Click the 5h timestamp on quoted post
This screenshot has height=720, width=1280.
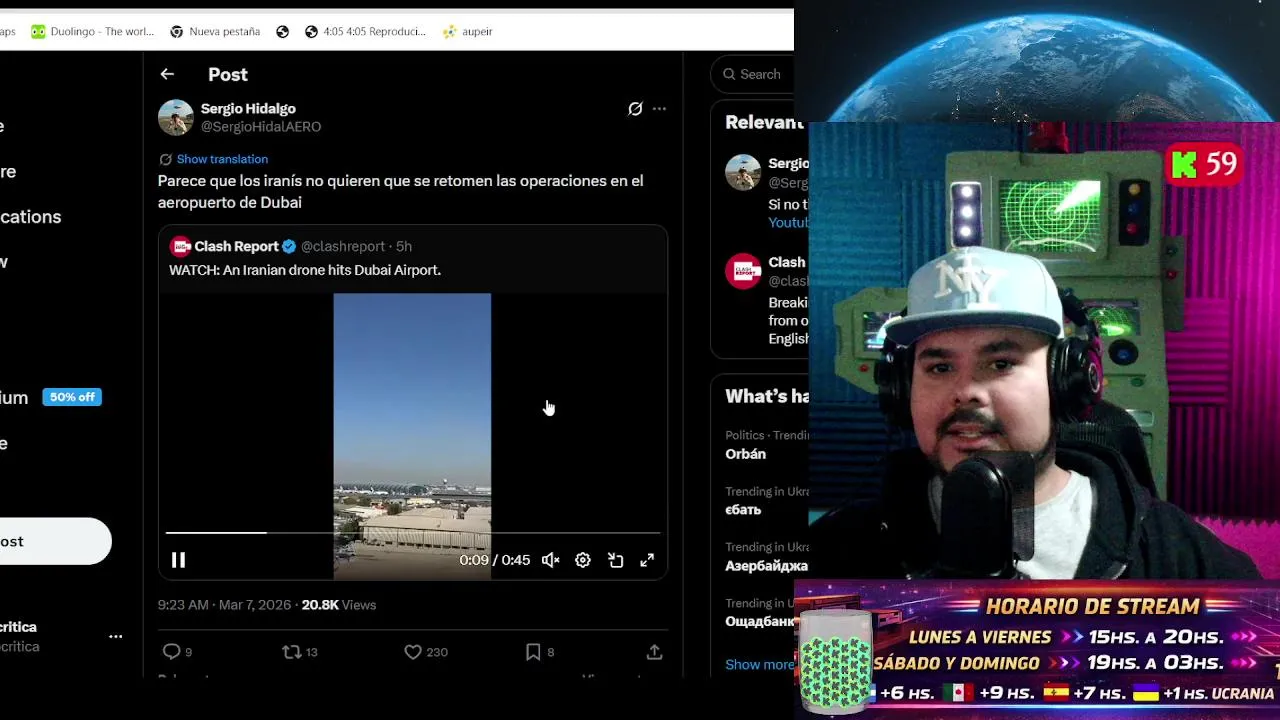[404, 246]
